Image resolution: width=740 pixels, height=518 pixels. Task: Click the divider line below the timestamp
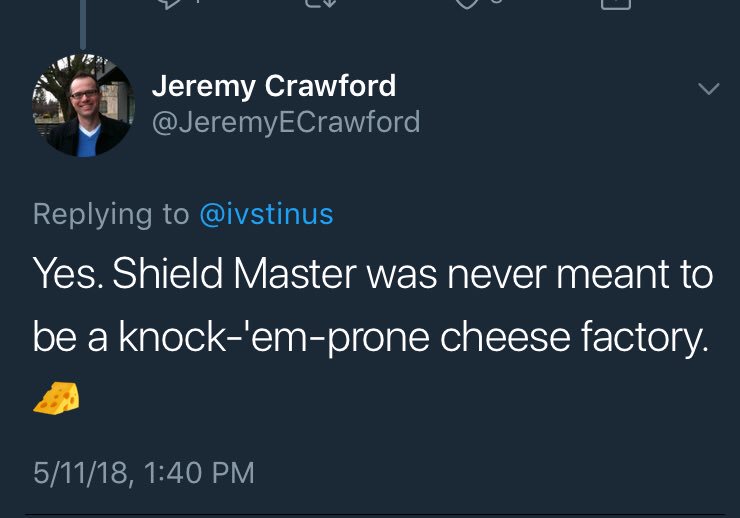[x=370, y=514]
